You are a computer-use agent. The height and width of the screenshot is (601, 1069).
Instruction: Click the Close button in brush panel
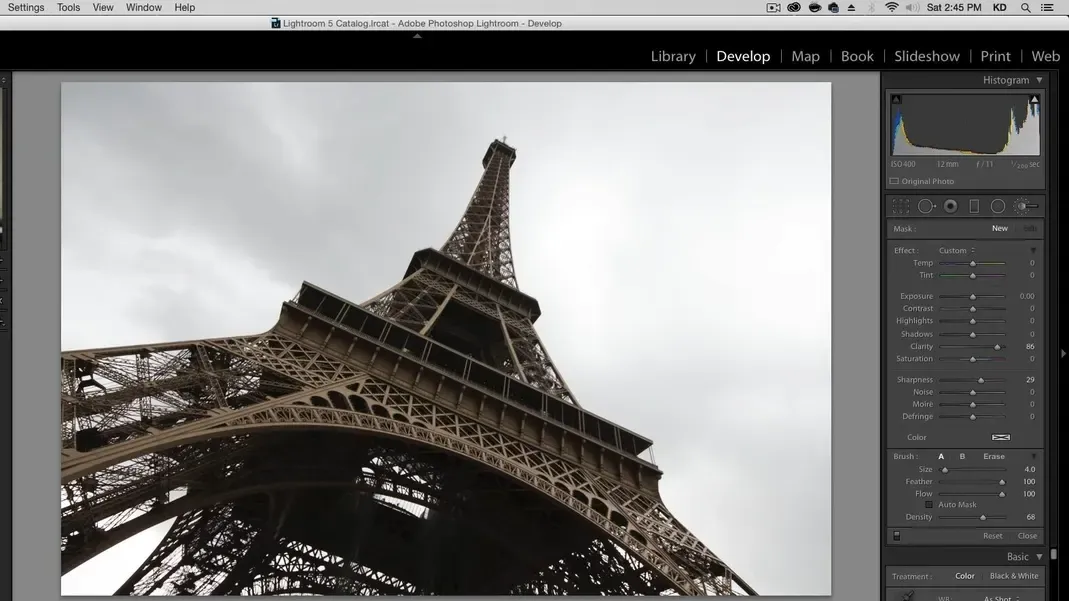coord(1027,536)
